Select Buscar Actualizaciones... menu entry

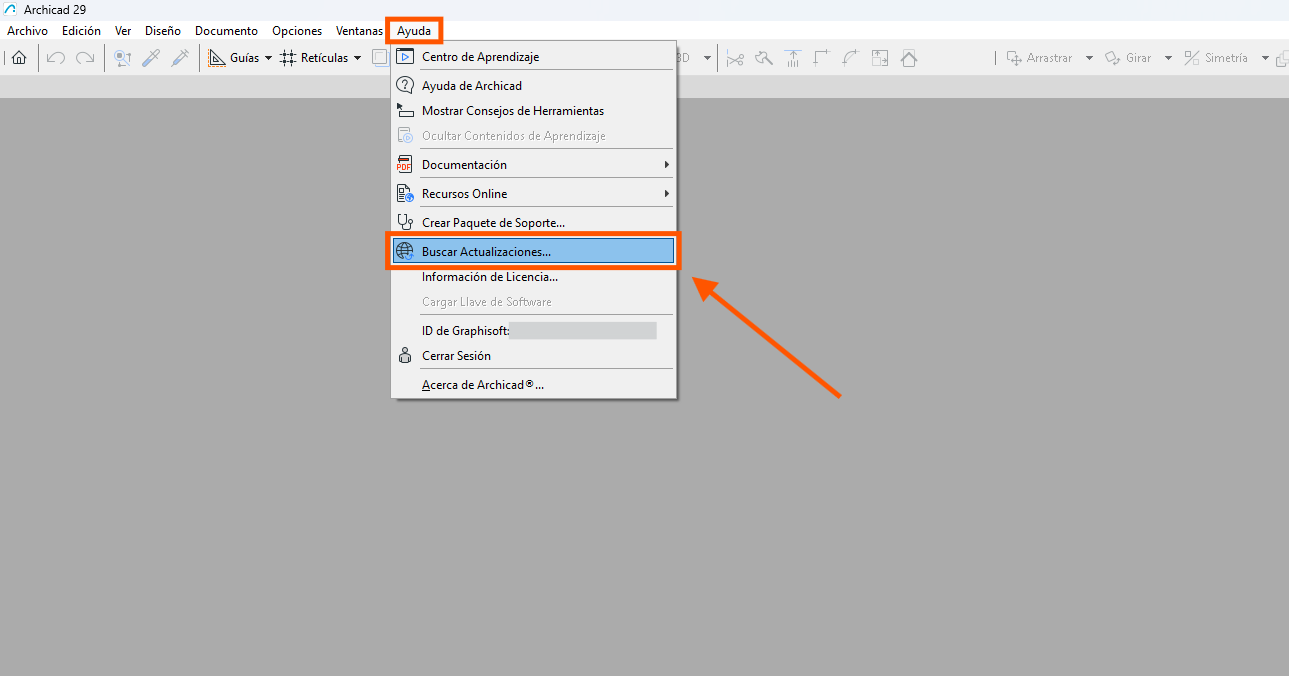click(x=534, y=252)
